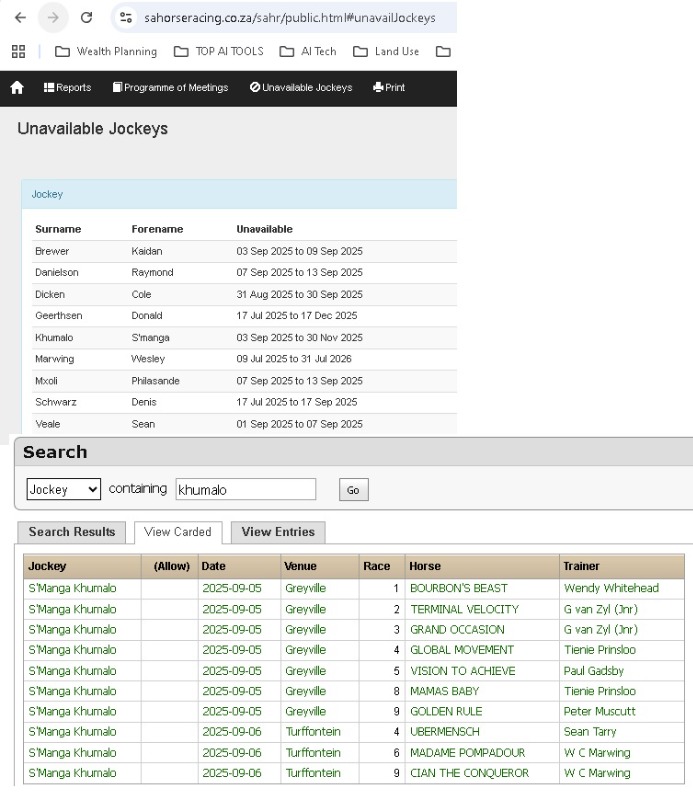Viewport: 693px width, 800px height.
Task: Open Programme of Meetings menu item
Action: (170, 88)
